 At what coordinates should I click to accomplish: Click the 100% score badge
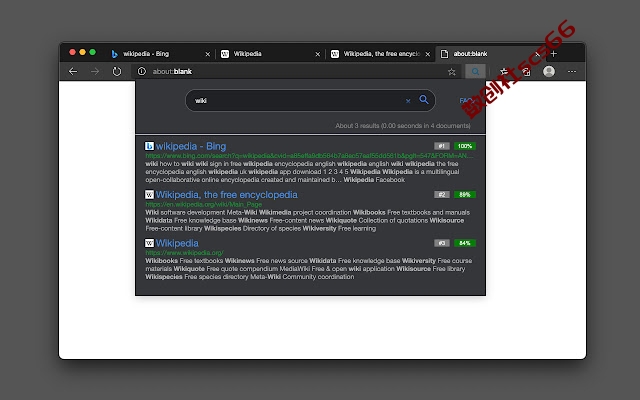pyautogui.click(x=464, y=146)
